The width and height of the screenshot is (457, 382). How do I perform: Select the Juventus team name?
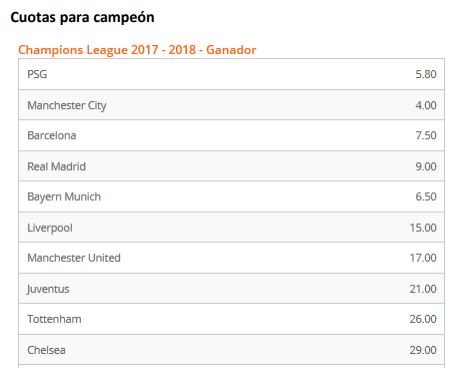tap(48, 289)
